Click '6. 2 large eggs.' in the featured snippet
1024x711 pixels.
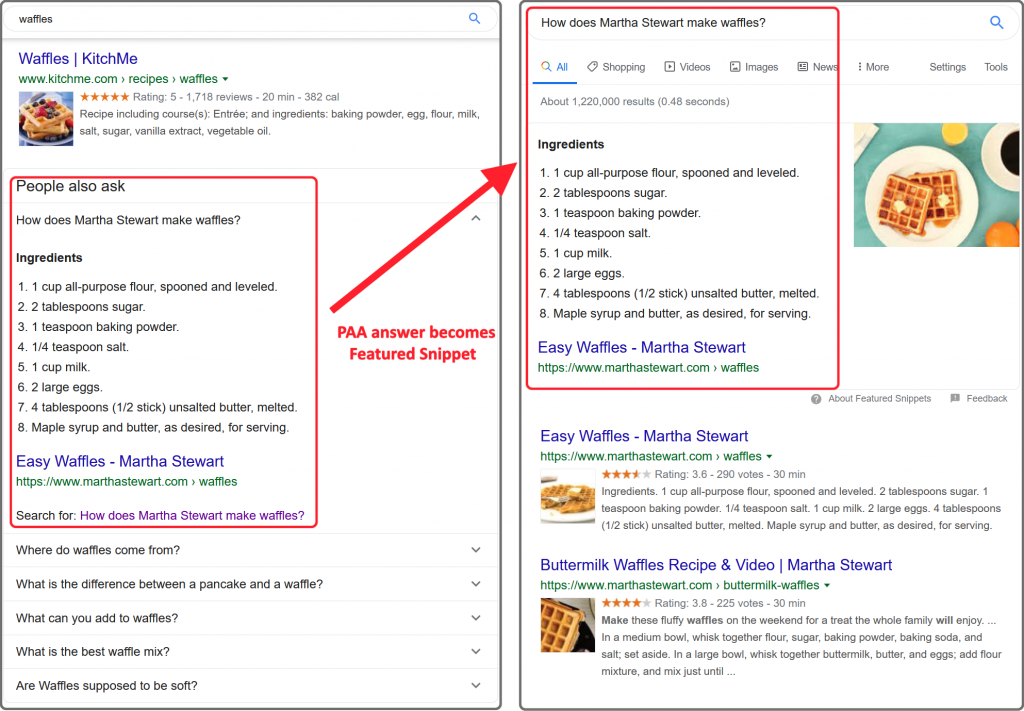pyautogui.click(x=581, y=273)
